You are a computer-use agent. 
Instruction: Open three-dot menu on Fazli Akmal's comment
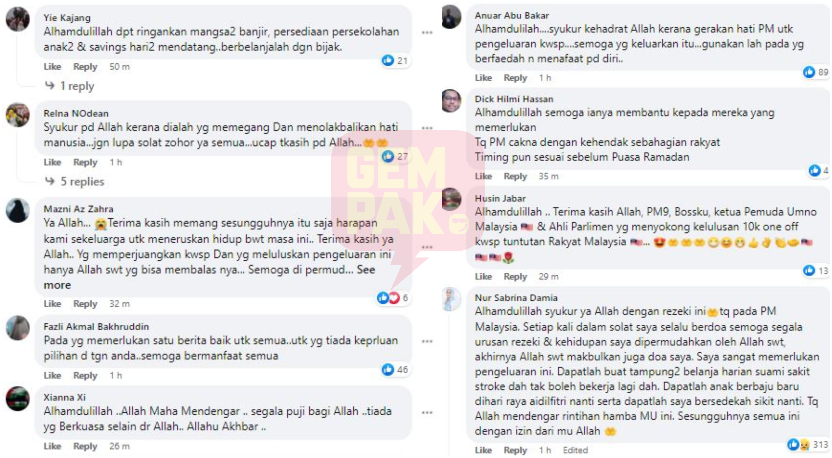click(427, 341)
